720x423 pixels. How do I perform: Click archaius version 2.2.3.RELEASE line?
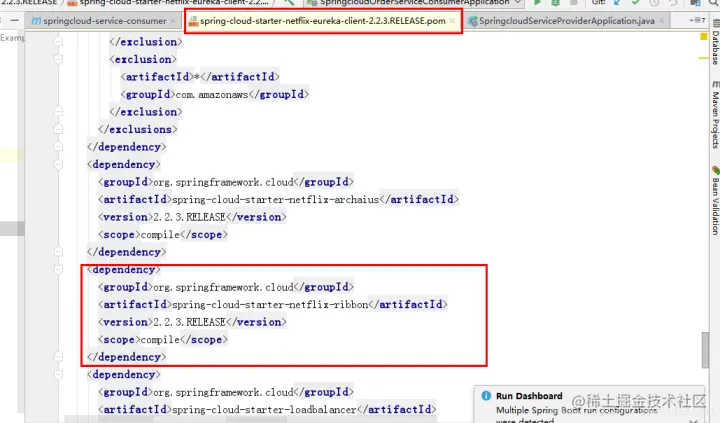[192, 217]
